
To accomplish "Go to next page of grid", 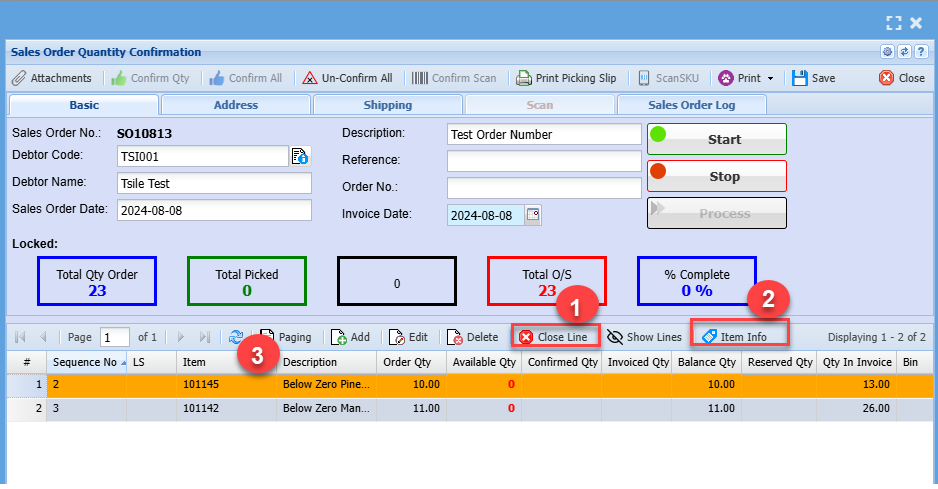I will [x=181, y=337].
